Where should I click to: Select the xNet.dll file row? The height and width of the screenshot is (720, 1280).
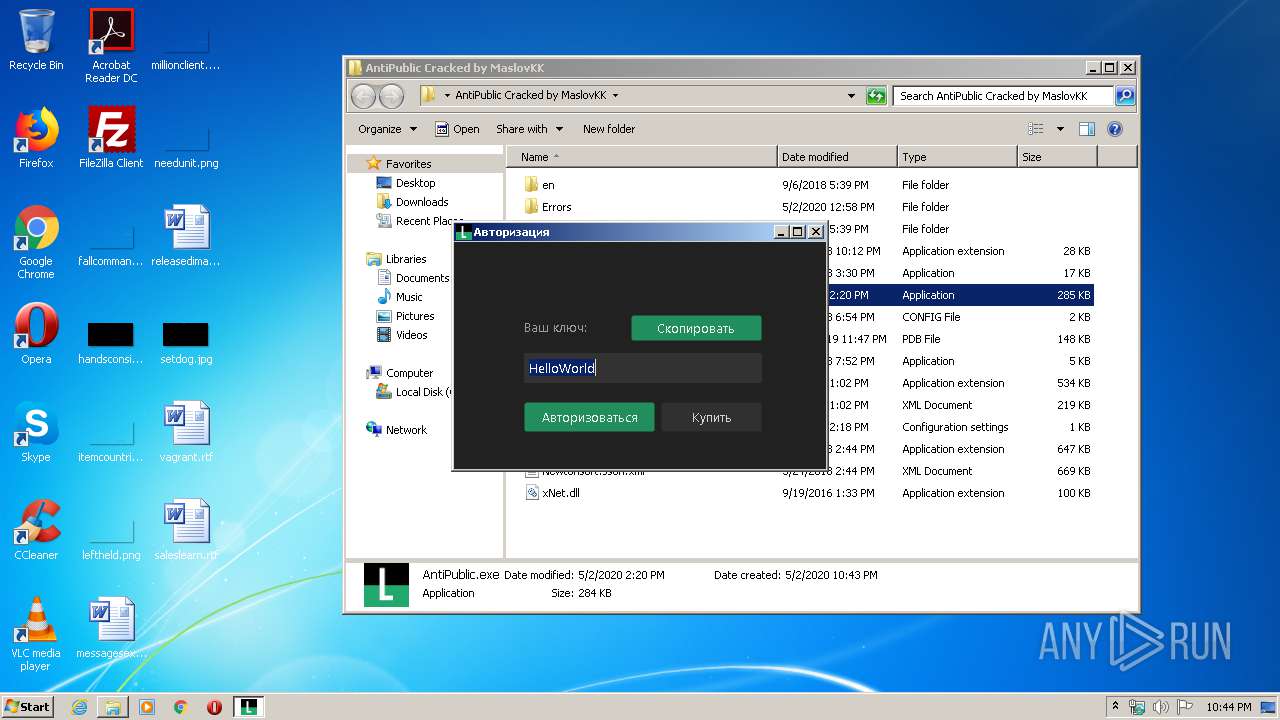[807, 493]
